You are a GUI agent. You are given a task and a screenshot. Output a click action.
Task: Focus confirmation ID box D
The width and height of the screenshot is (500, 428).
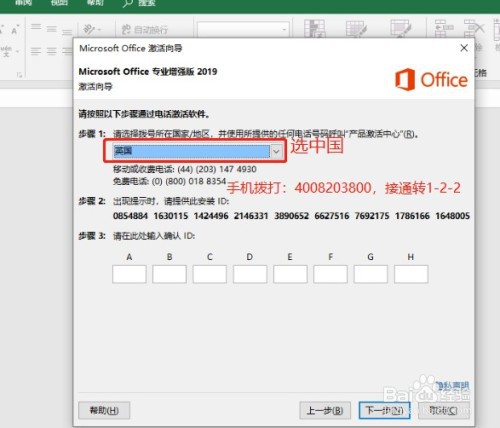click(250, 274)
